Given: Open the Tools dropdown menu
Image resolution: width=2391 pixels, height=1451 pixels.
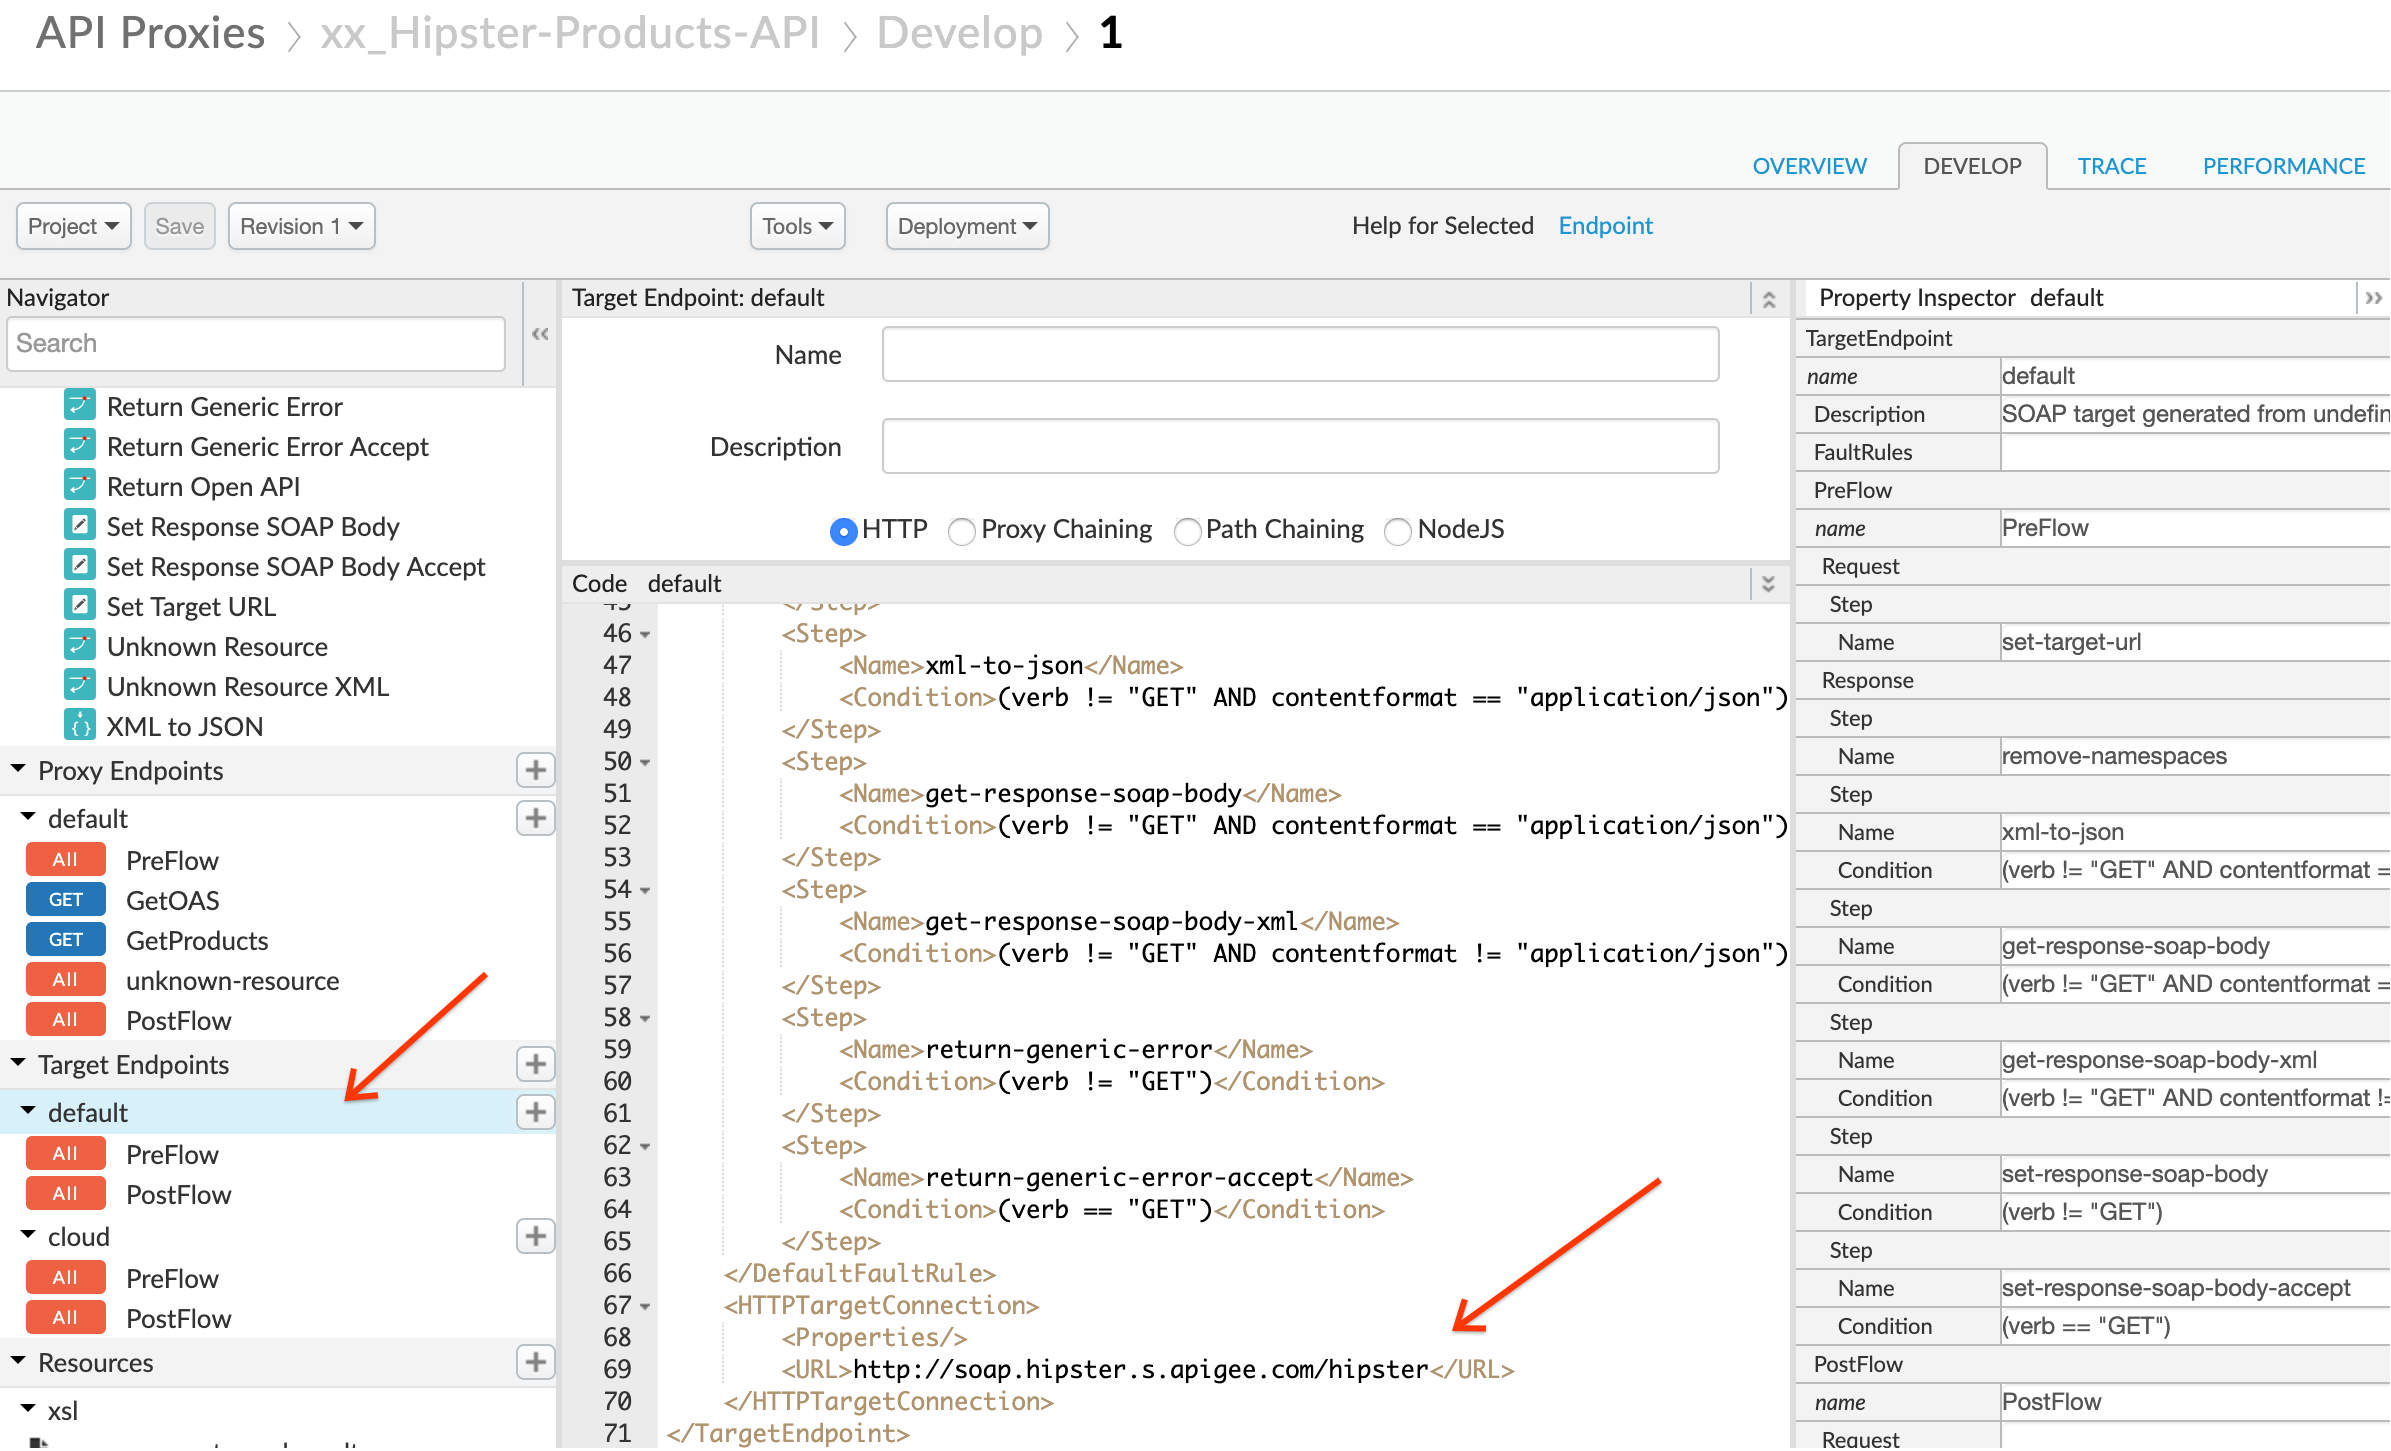Looking at the screenshot, I should 797,226.
